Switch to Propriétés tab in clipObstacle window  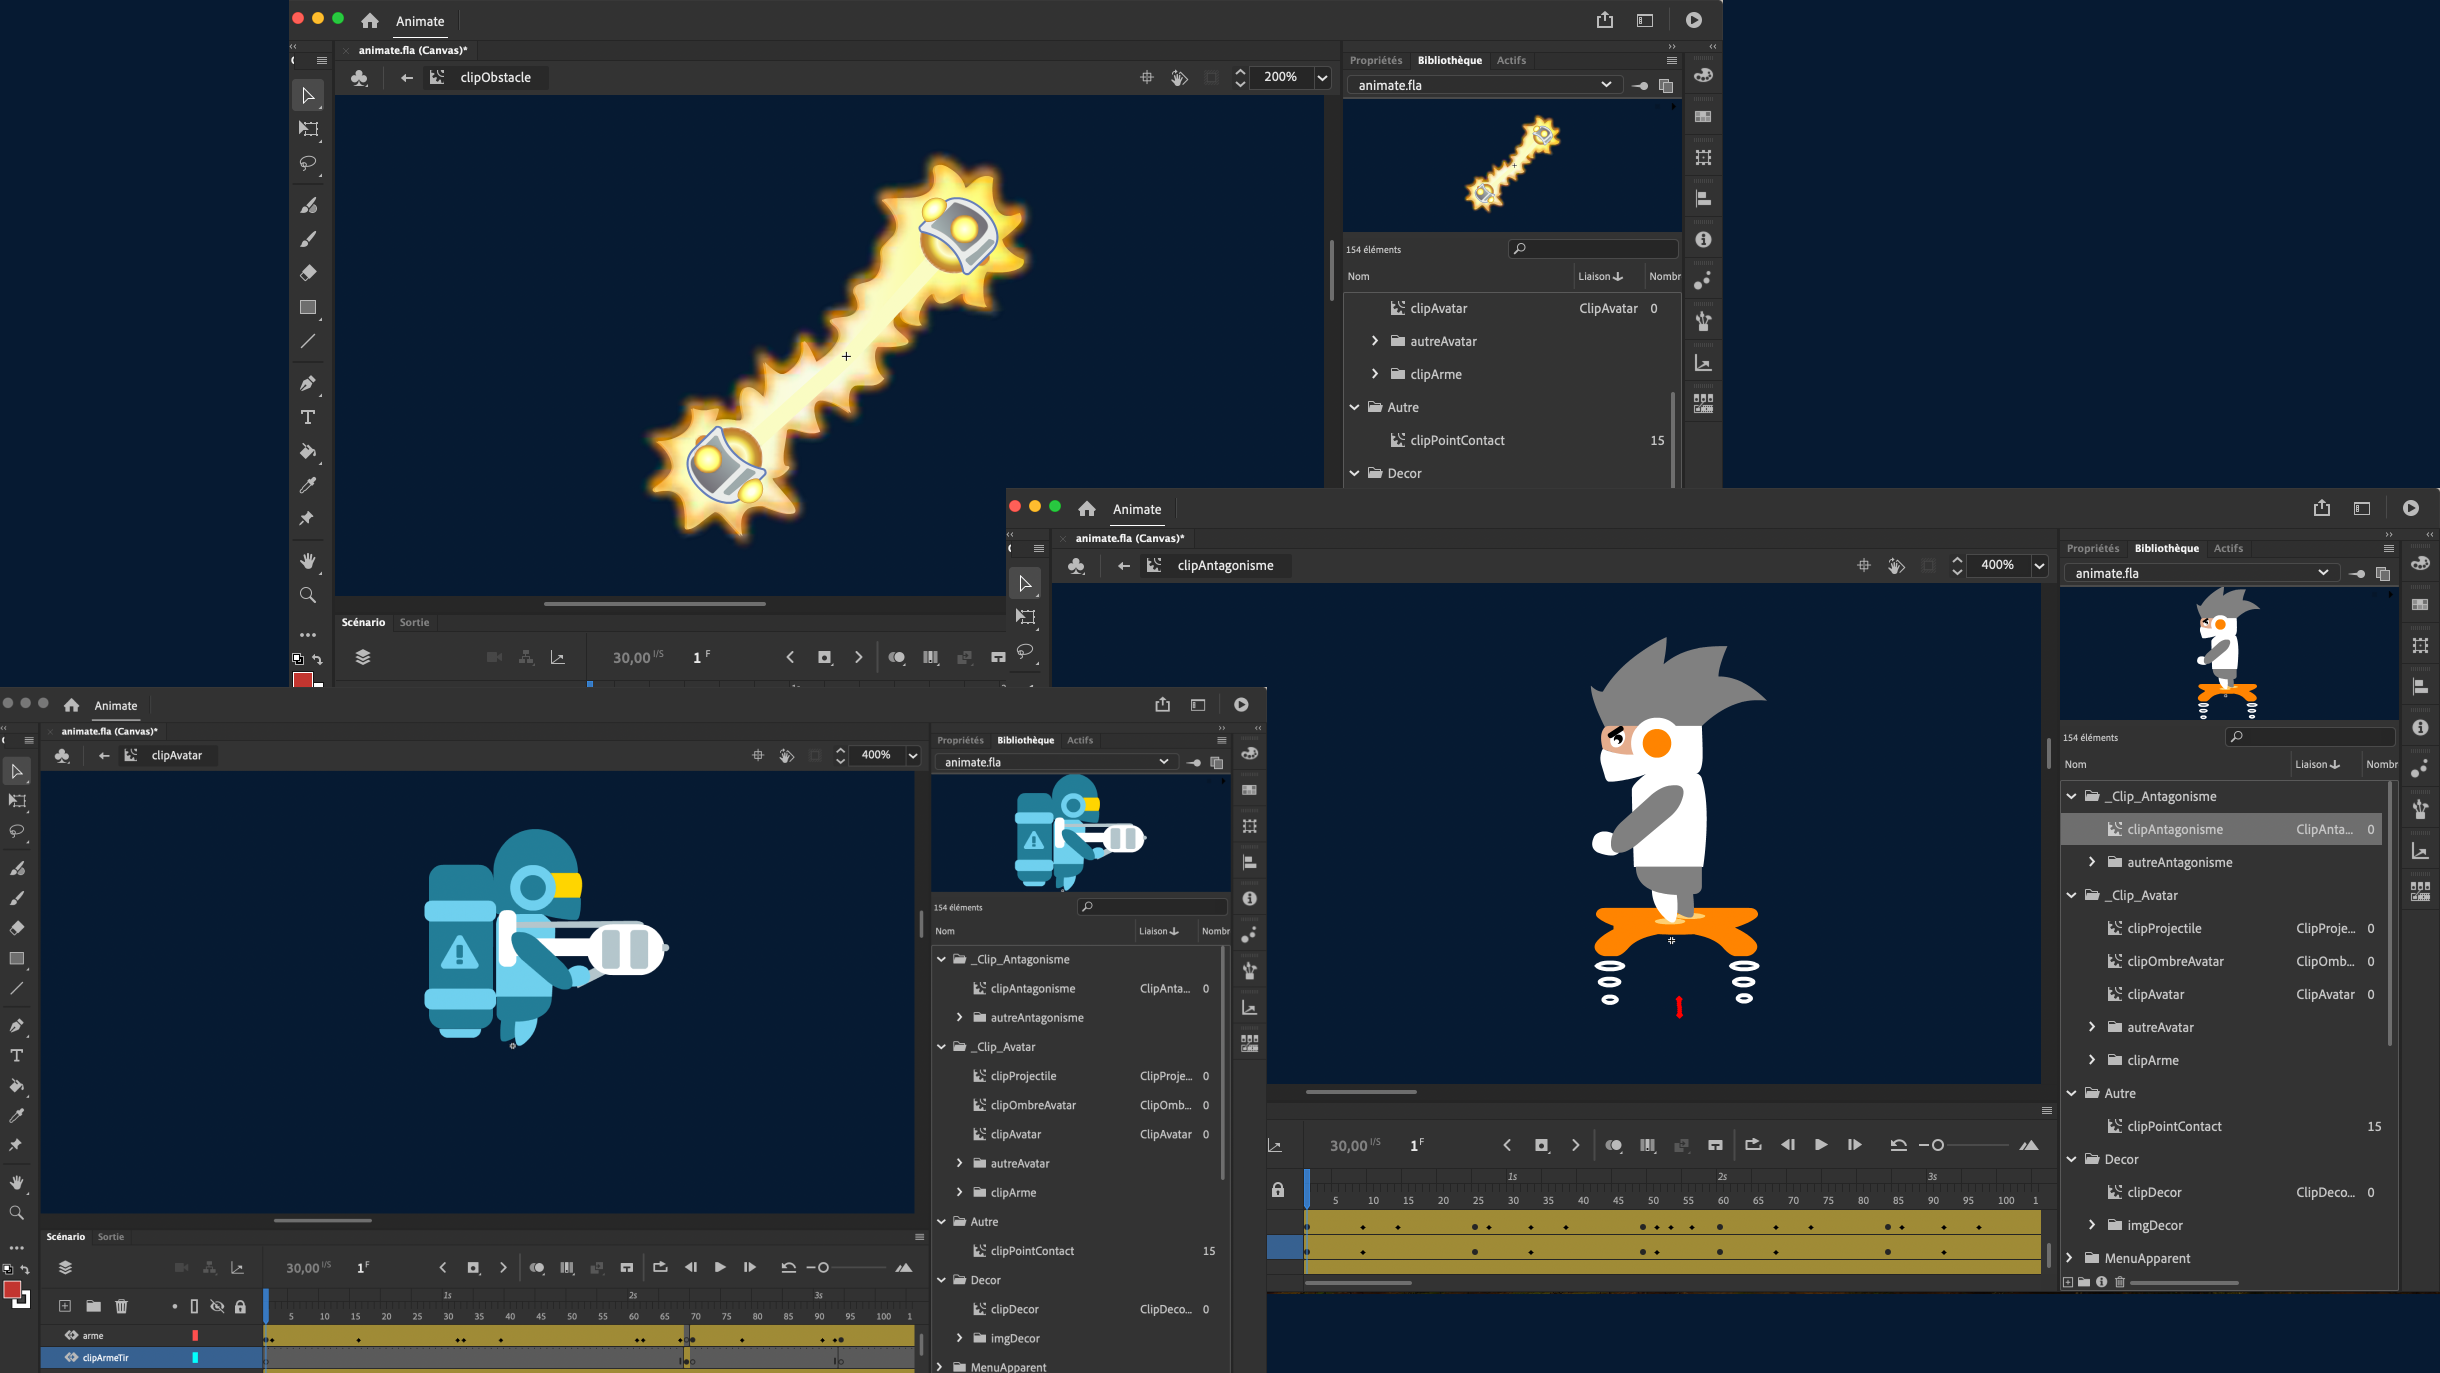(x=1376, y=60)
